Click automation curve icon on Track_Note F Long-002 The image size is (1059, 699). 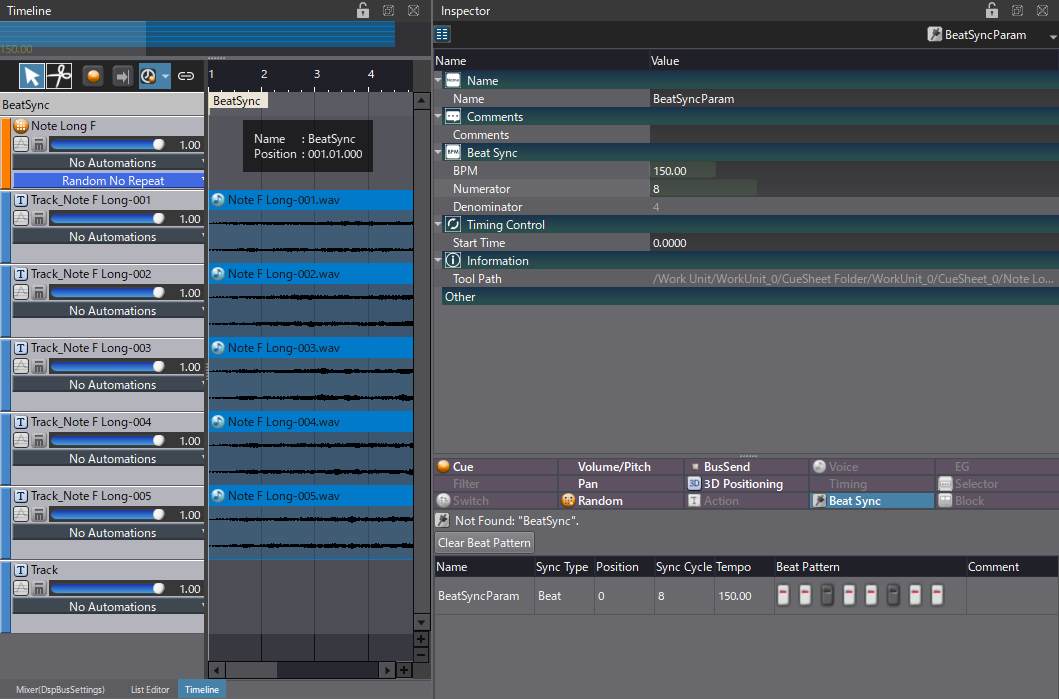pyautogui.click(x=21, y=292)
